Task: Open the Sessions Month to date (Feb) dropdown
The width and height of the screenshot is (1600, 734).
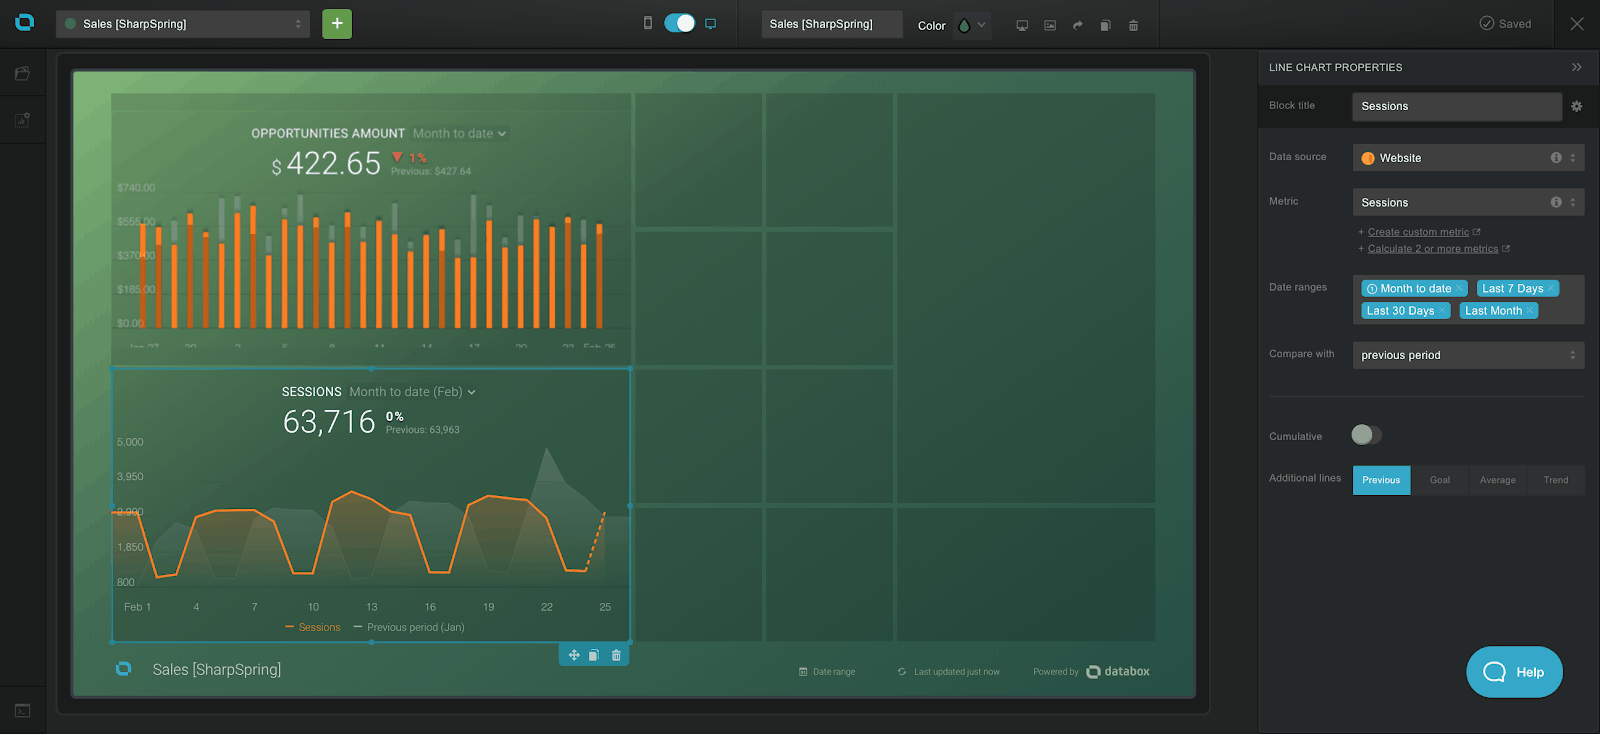Action: pos(412,392)
